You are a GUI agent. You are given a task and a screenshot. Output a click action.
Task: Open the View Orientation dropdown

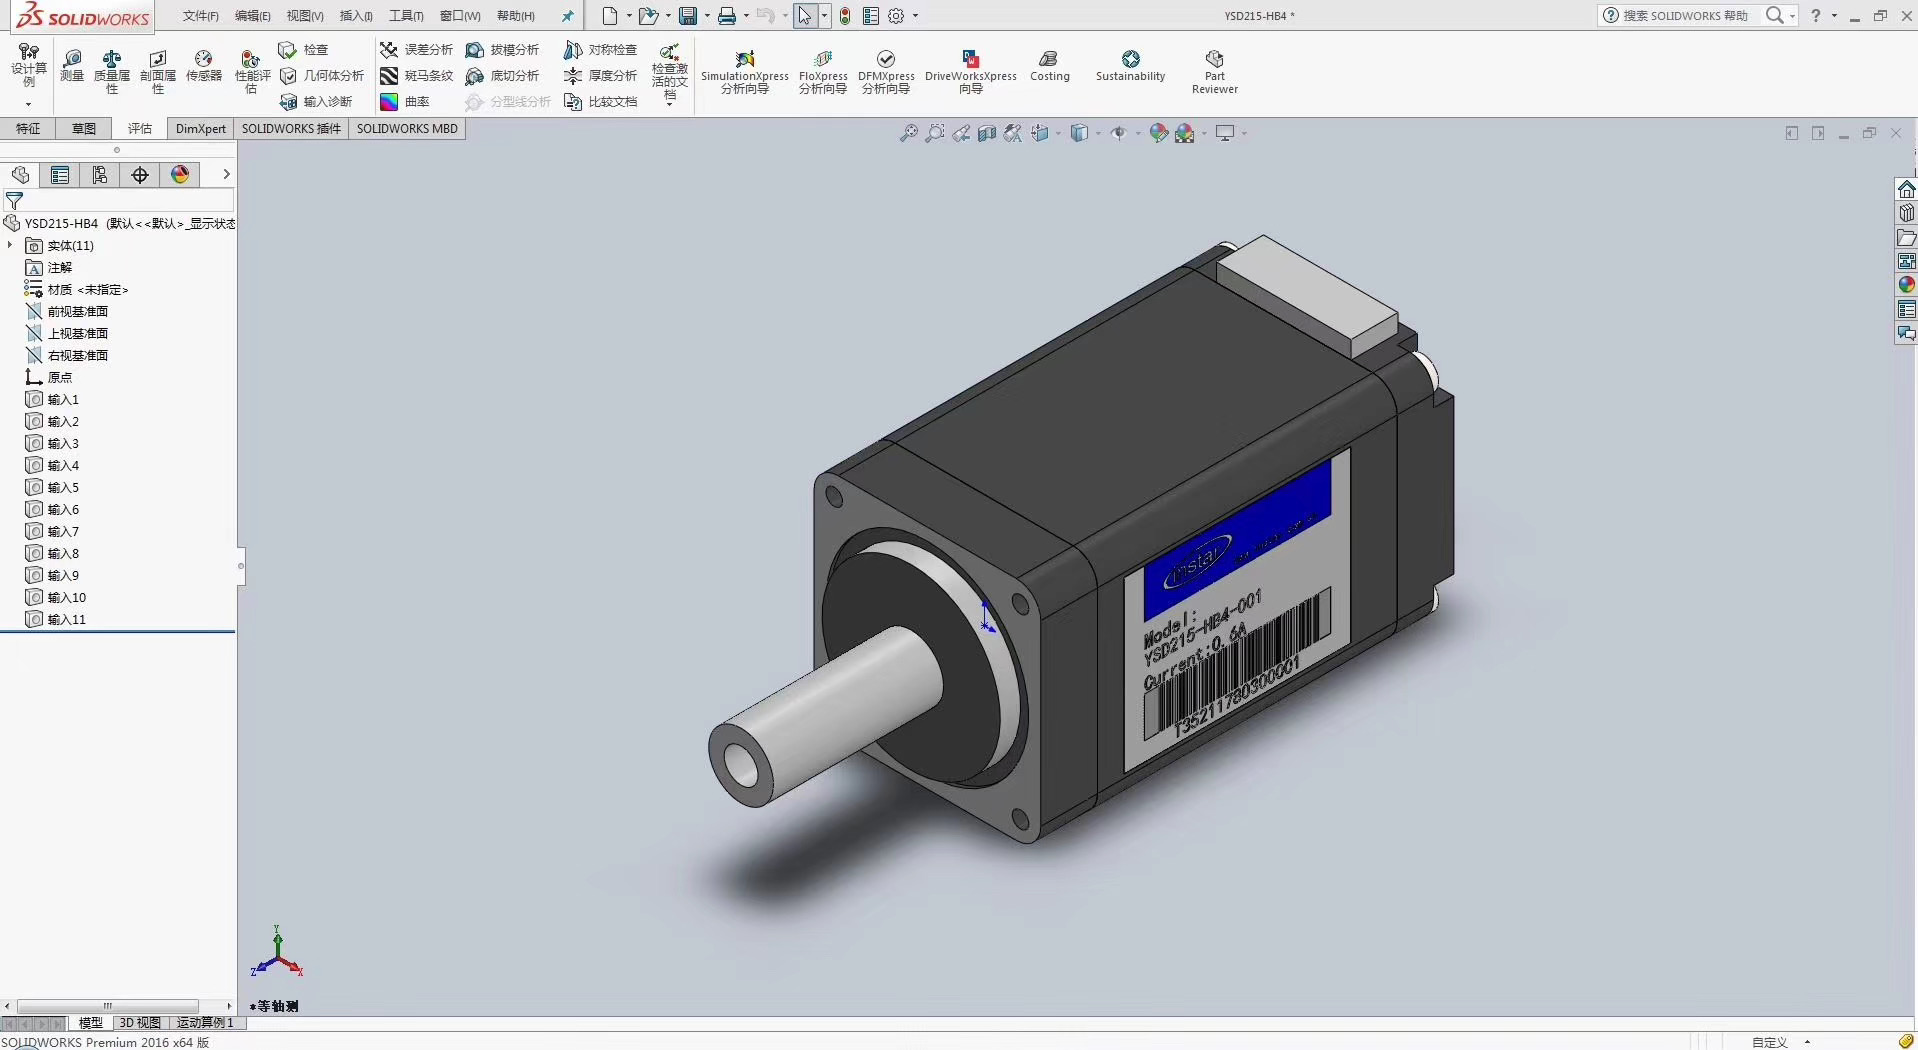tap(1058, 133)
